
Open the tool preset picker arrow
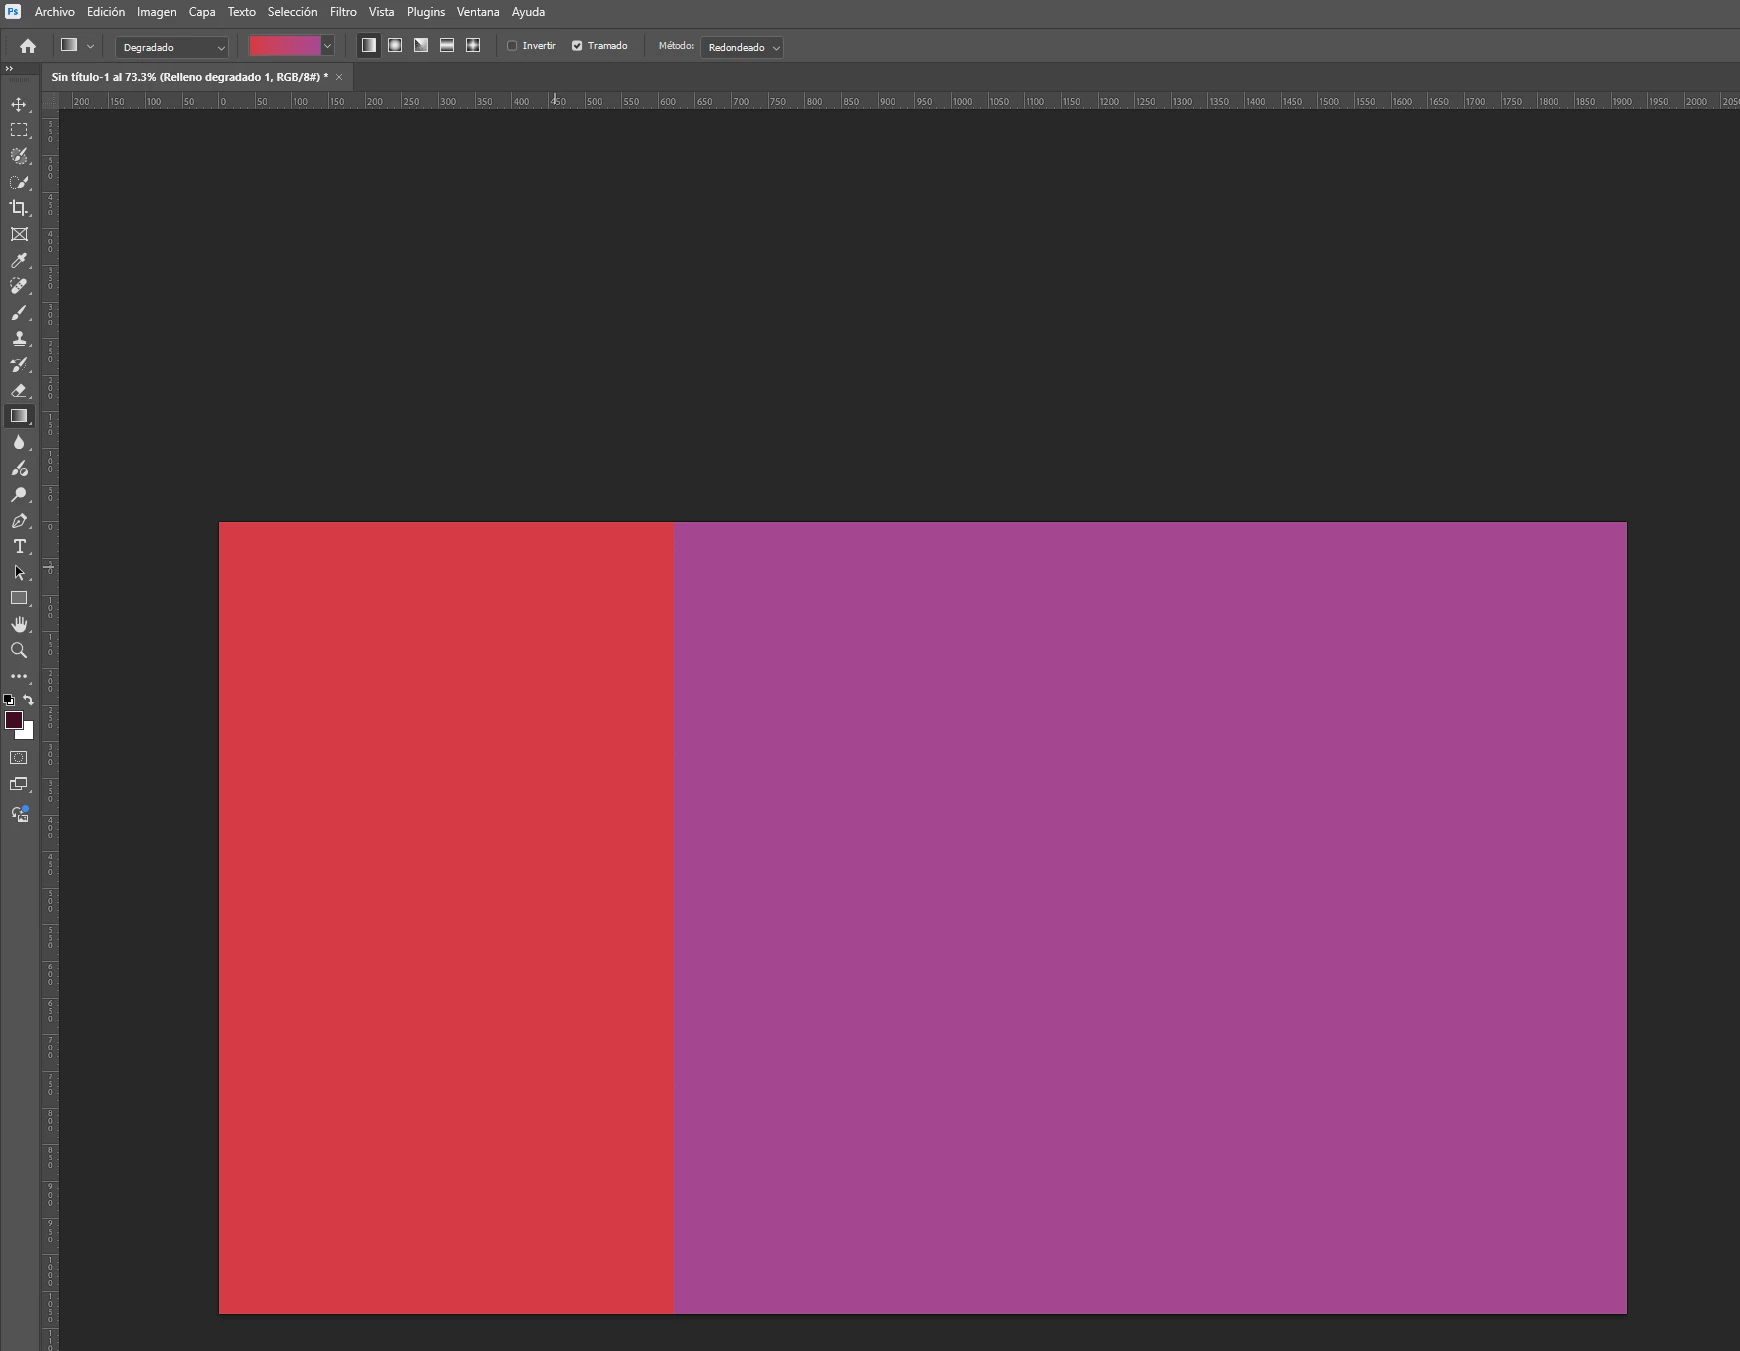90,46
